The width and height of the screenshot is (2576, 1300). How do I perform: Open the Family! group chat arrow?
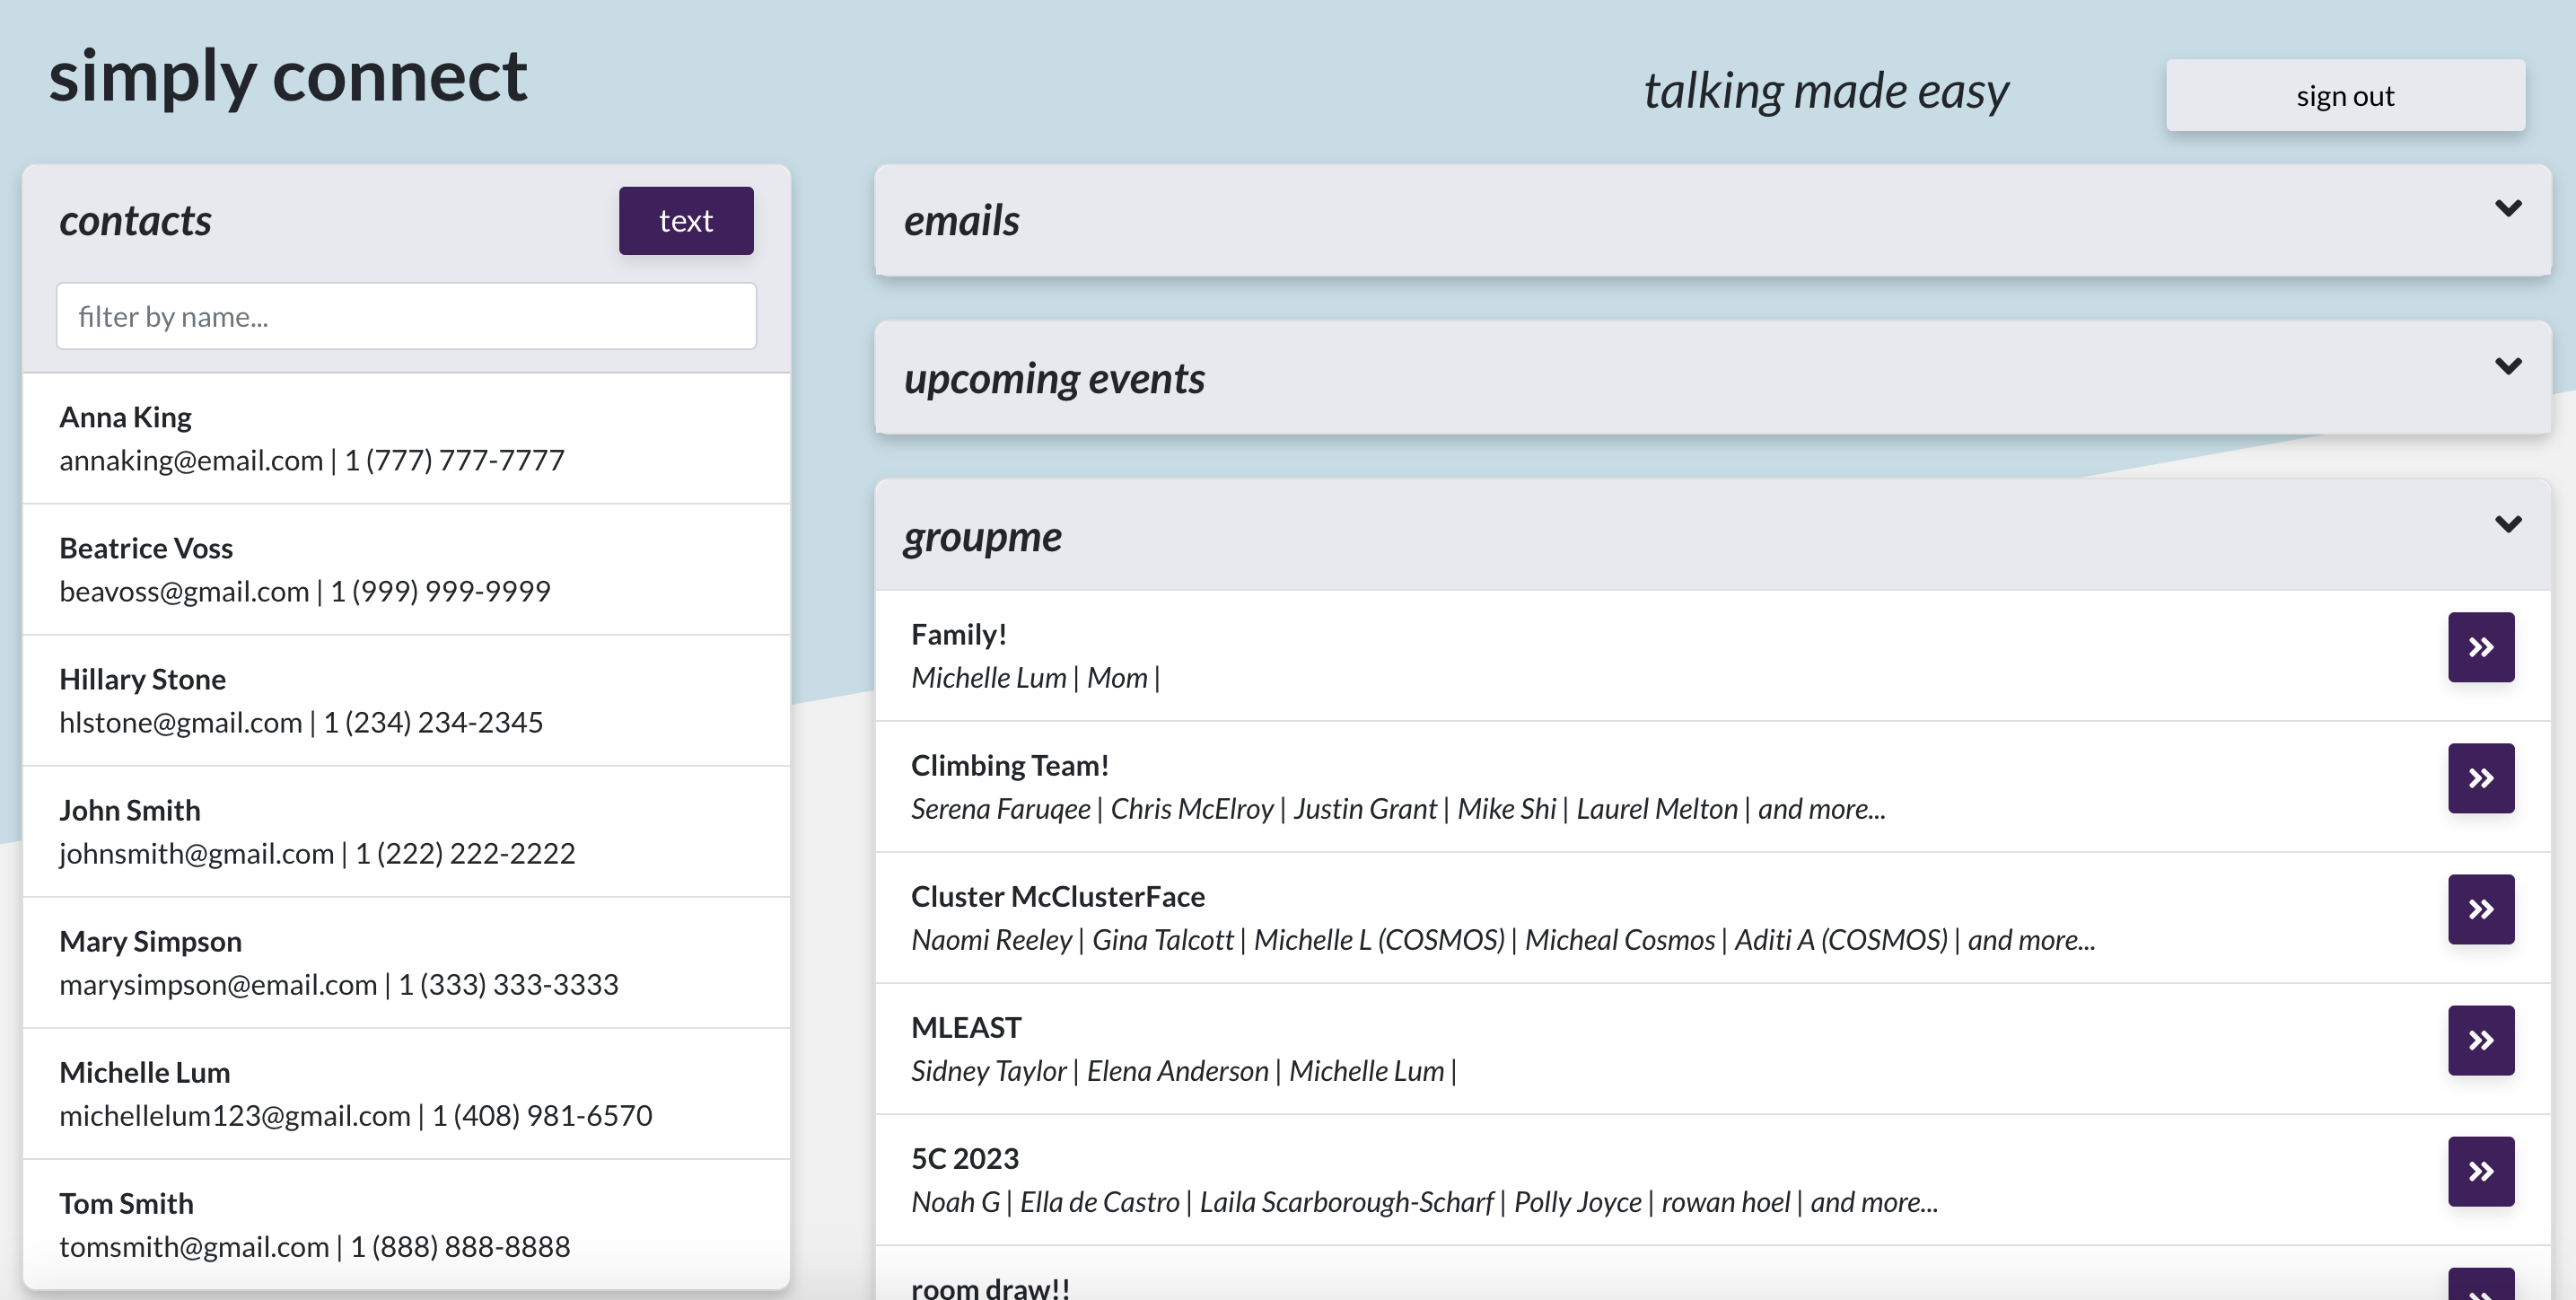pos(2480,647)
